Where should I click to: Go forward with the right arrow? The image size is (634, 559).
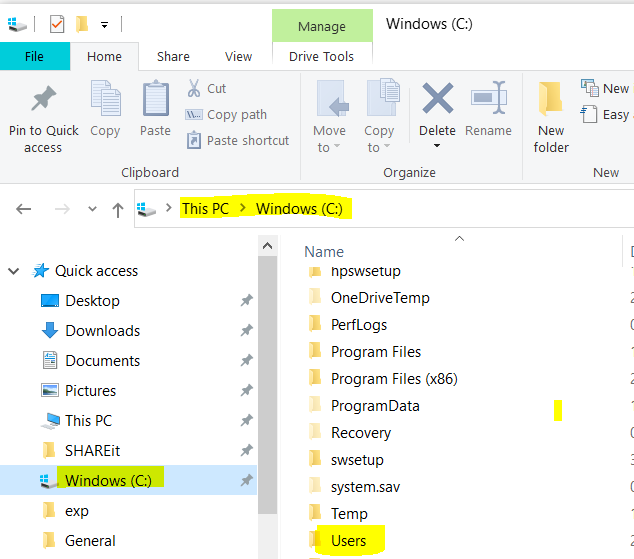(62, 209)
